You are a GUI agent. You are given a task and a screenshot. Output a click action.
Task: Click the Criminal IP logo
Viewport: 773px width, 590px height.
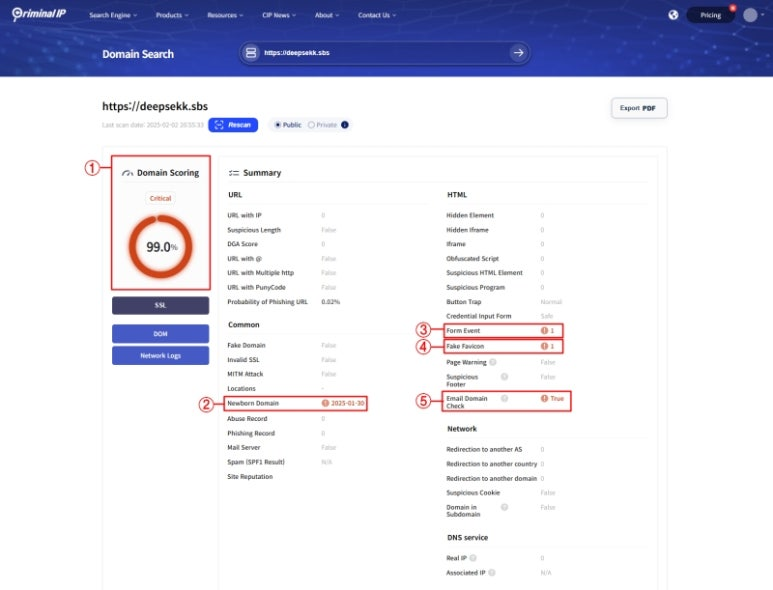[x=39, y=14]
